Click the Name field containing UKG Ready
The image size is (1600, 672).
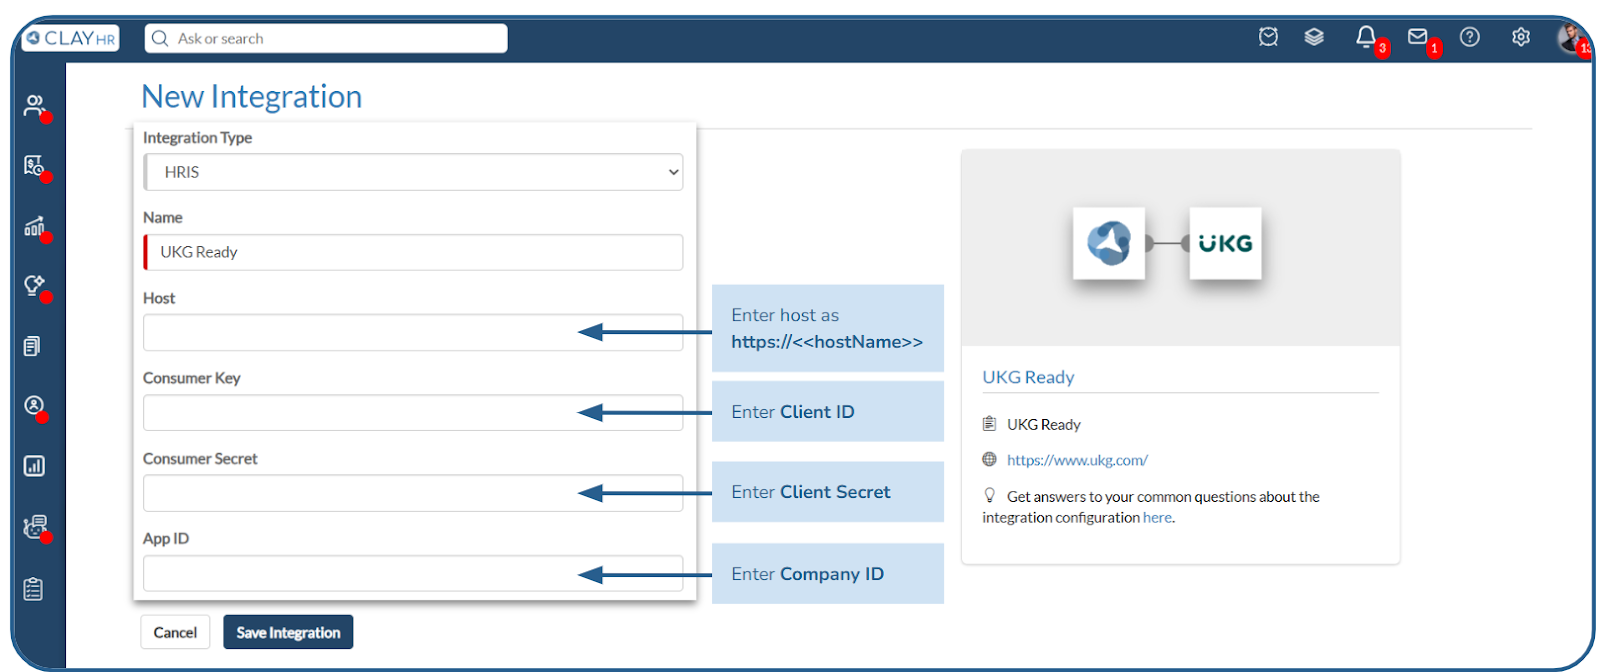tap(414, 252)
